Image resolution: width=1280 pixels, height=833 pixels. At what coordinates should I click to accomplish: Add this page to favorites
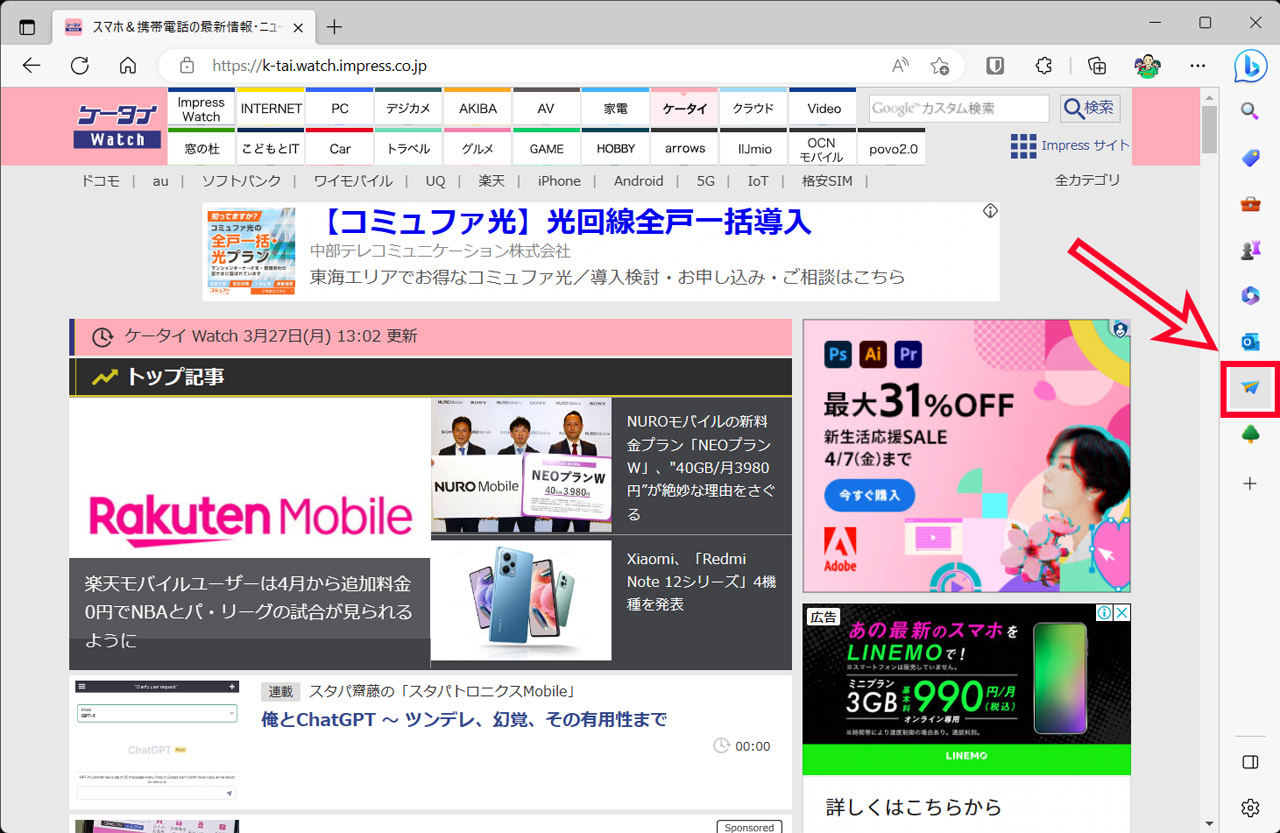[x=940, y=65]
